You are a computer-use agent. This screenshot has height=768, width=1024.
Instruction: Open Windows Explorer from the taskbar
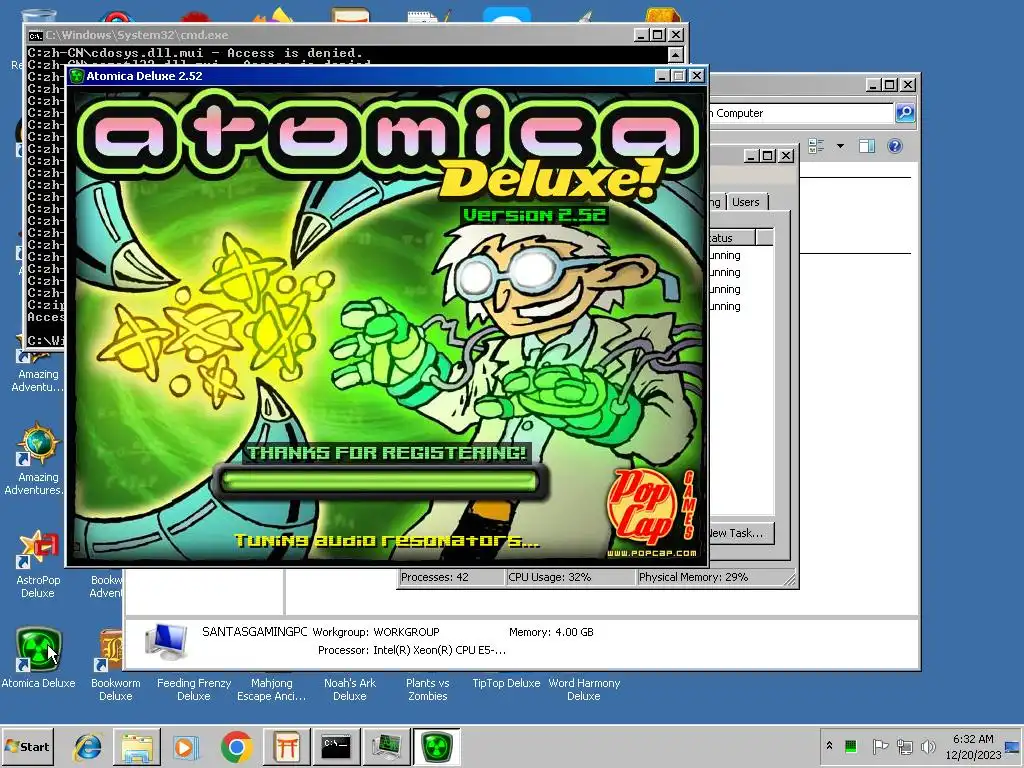136,746
